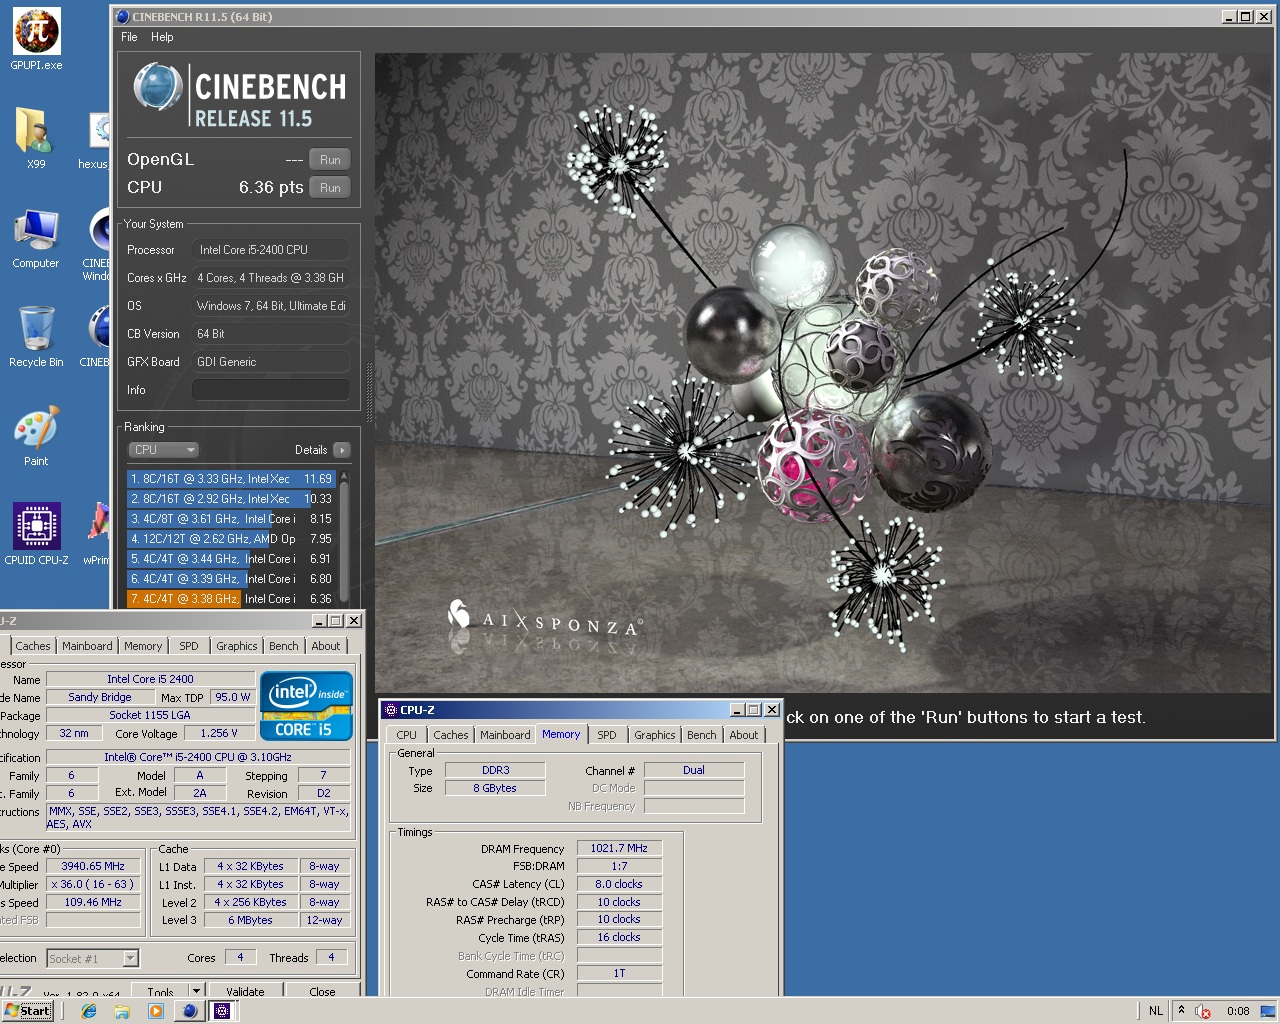The height and width of the screenshot is (1024, 1280).
Task: Open Memory tab in left CPU-Z window
Action: (x=143, y=646)
